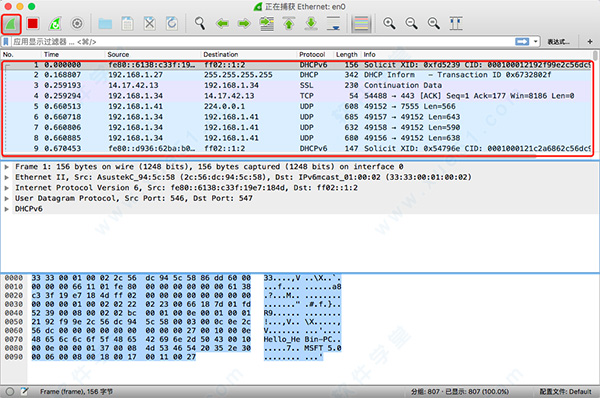Select packet 6 UDP Len=643 row

click(x=297, y=117)
